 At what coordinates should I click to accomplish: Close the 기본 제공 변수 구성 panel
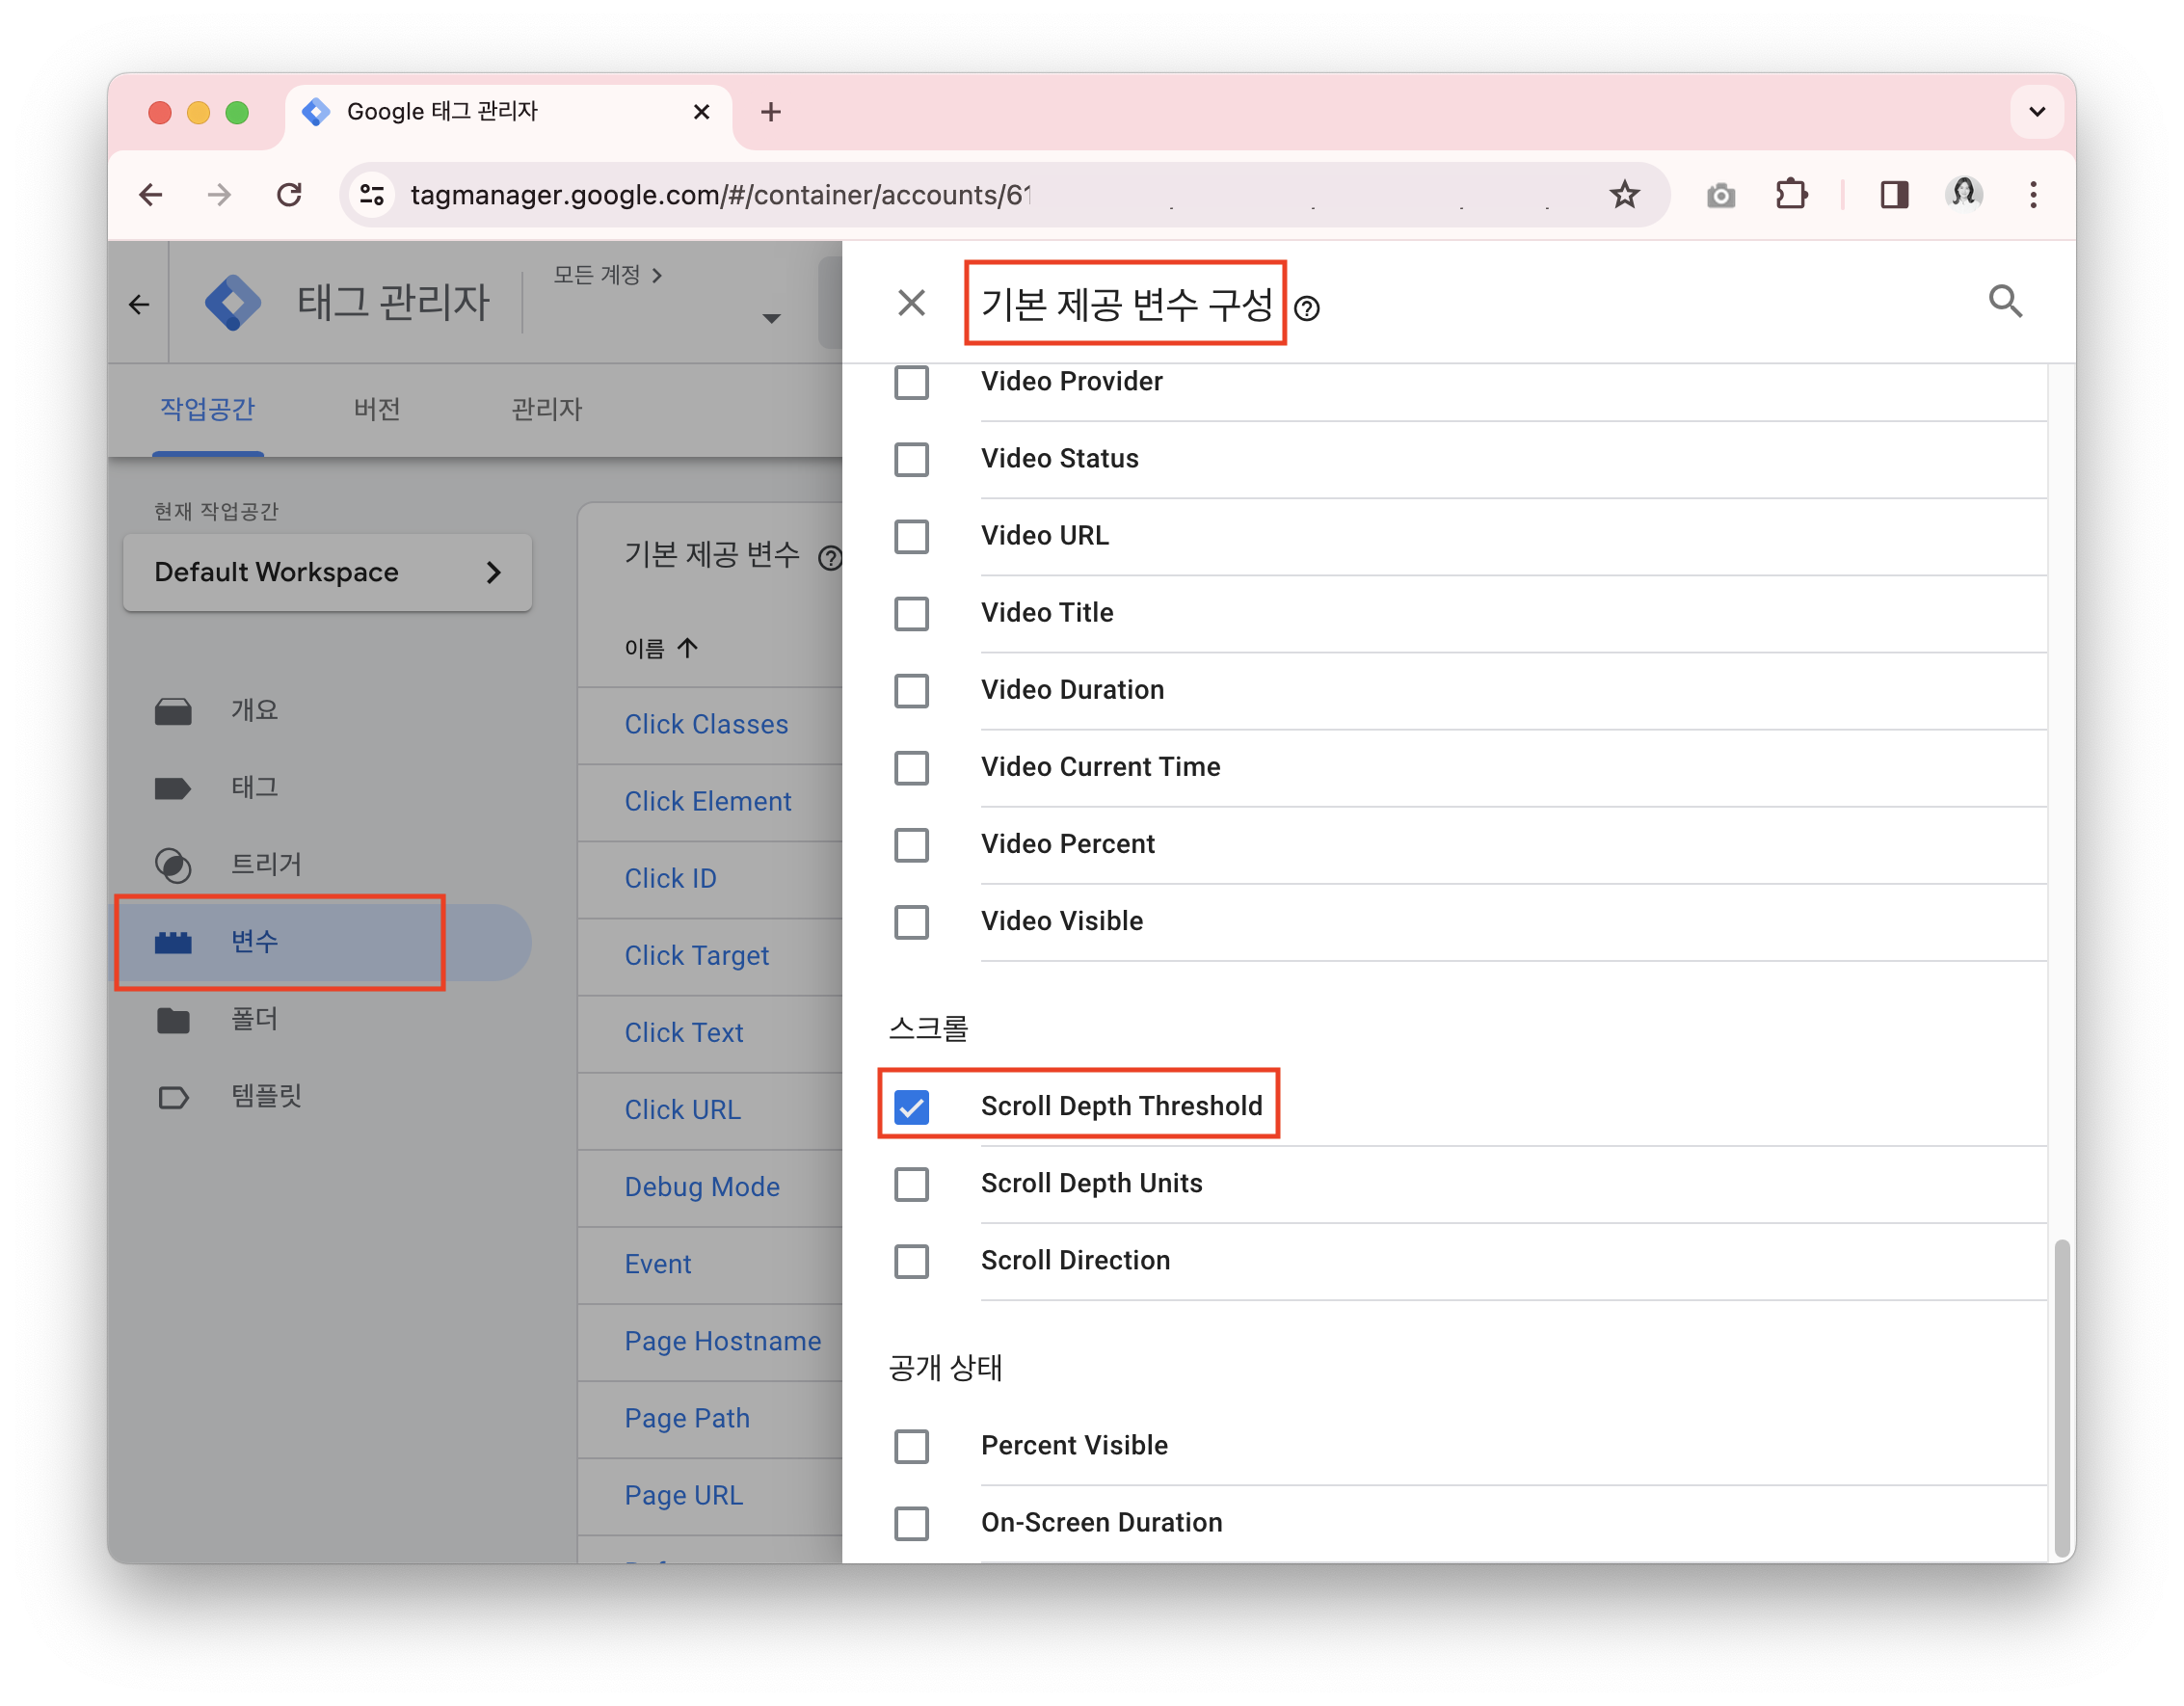911,302
